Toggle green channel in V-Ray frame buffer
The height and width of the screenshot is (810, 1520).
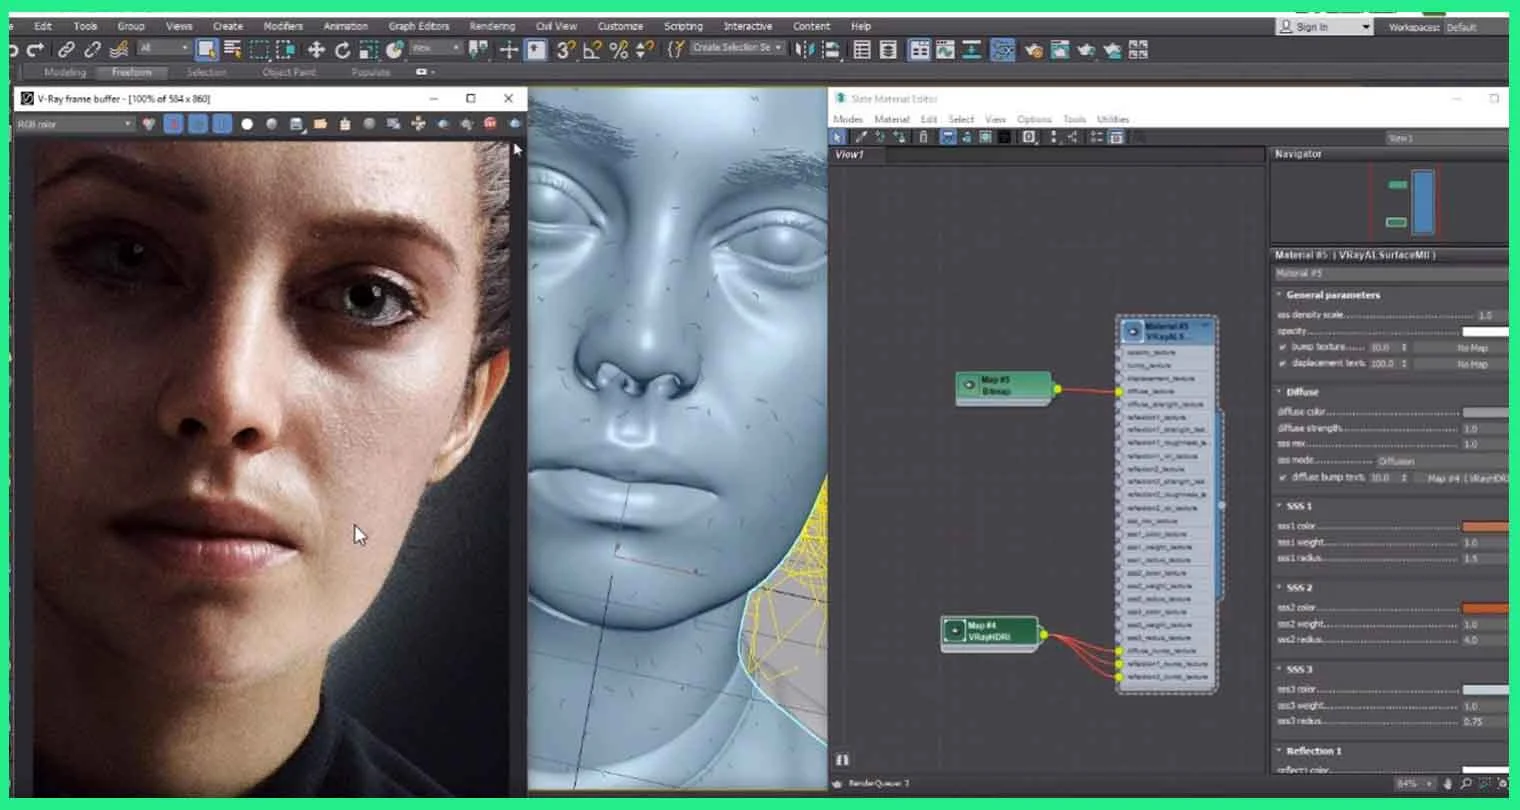point(198,124)
